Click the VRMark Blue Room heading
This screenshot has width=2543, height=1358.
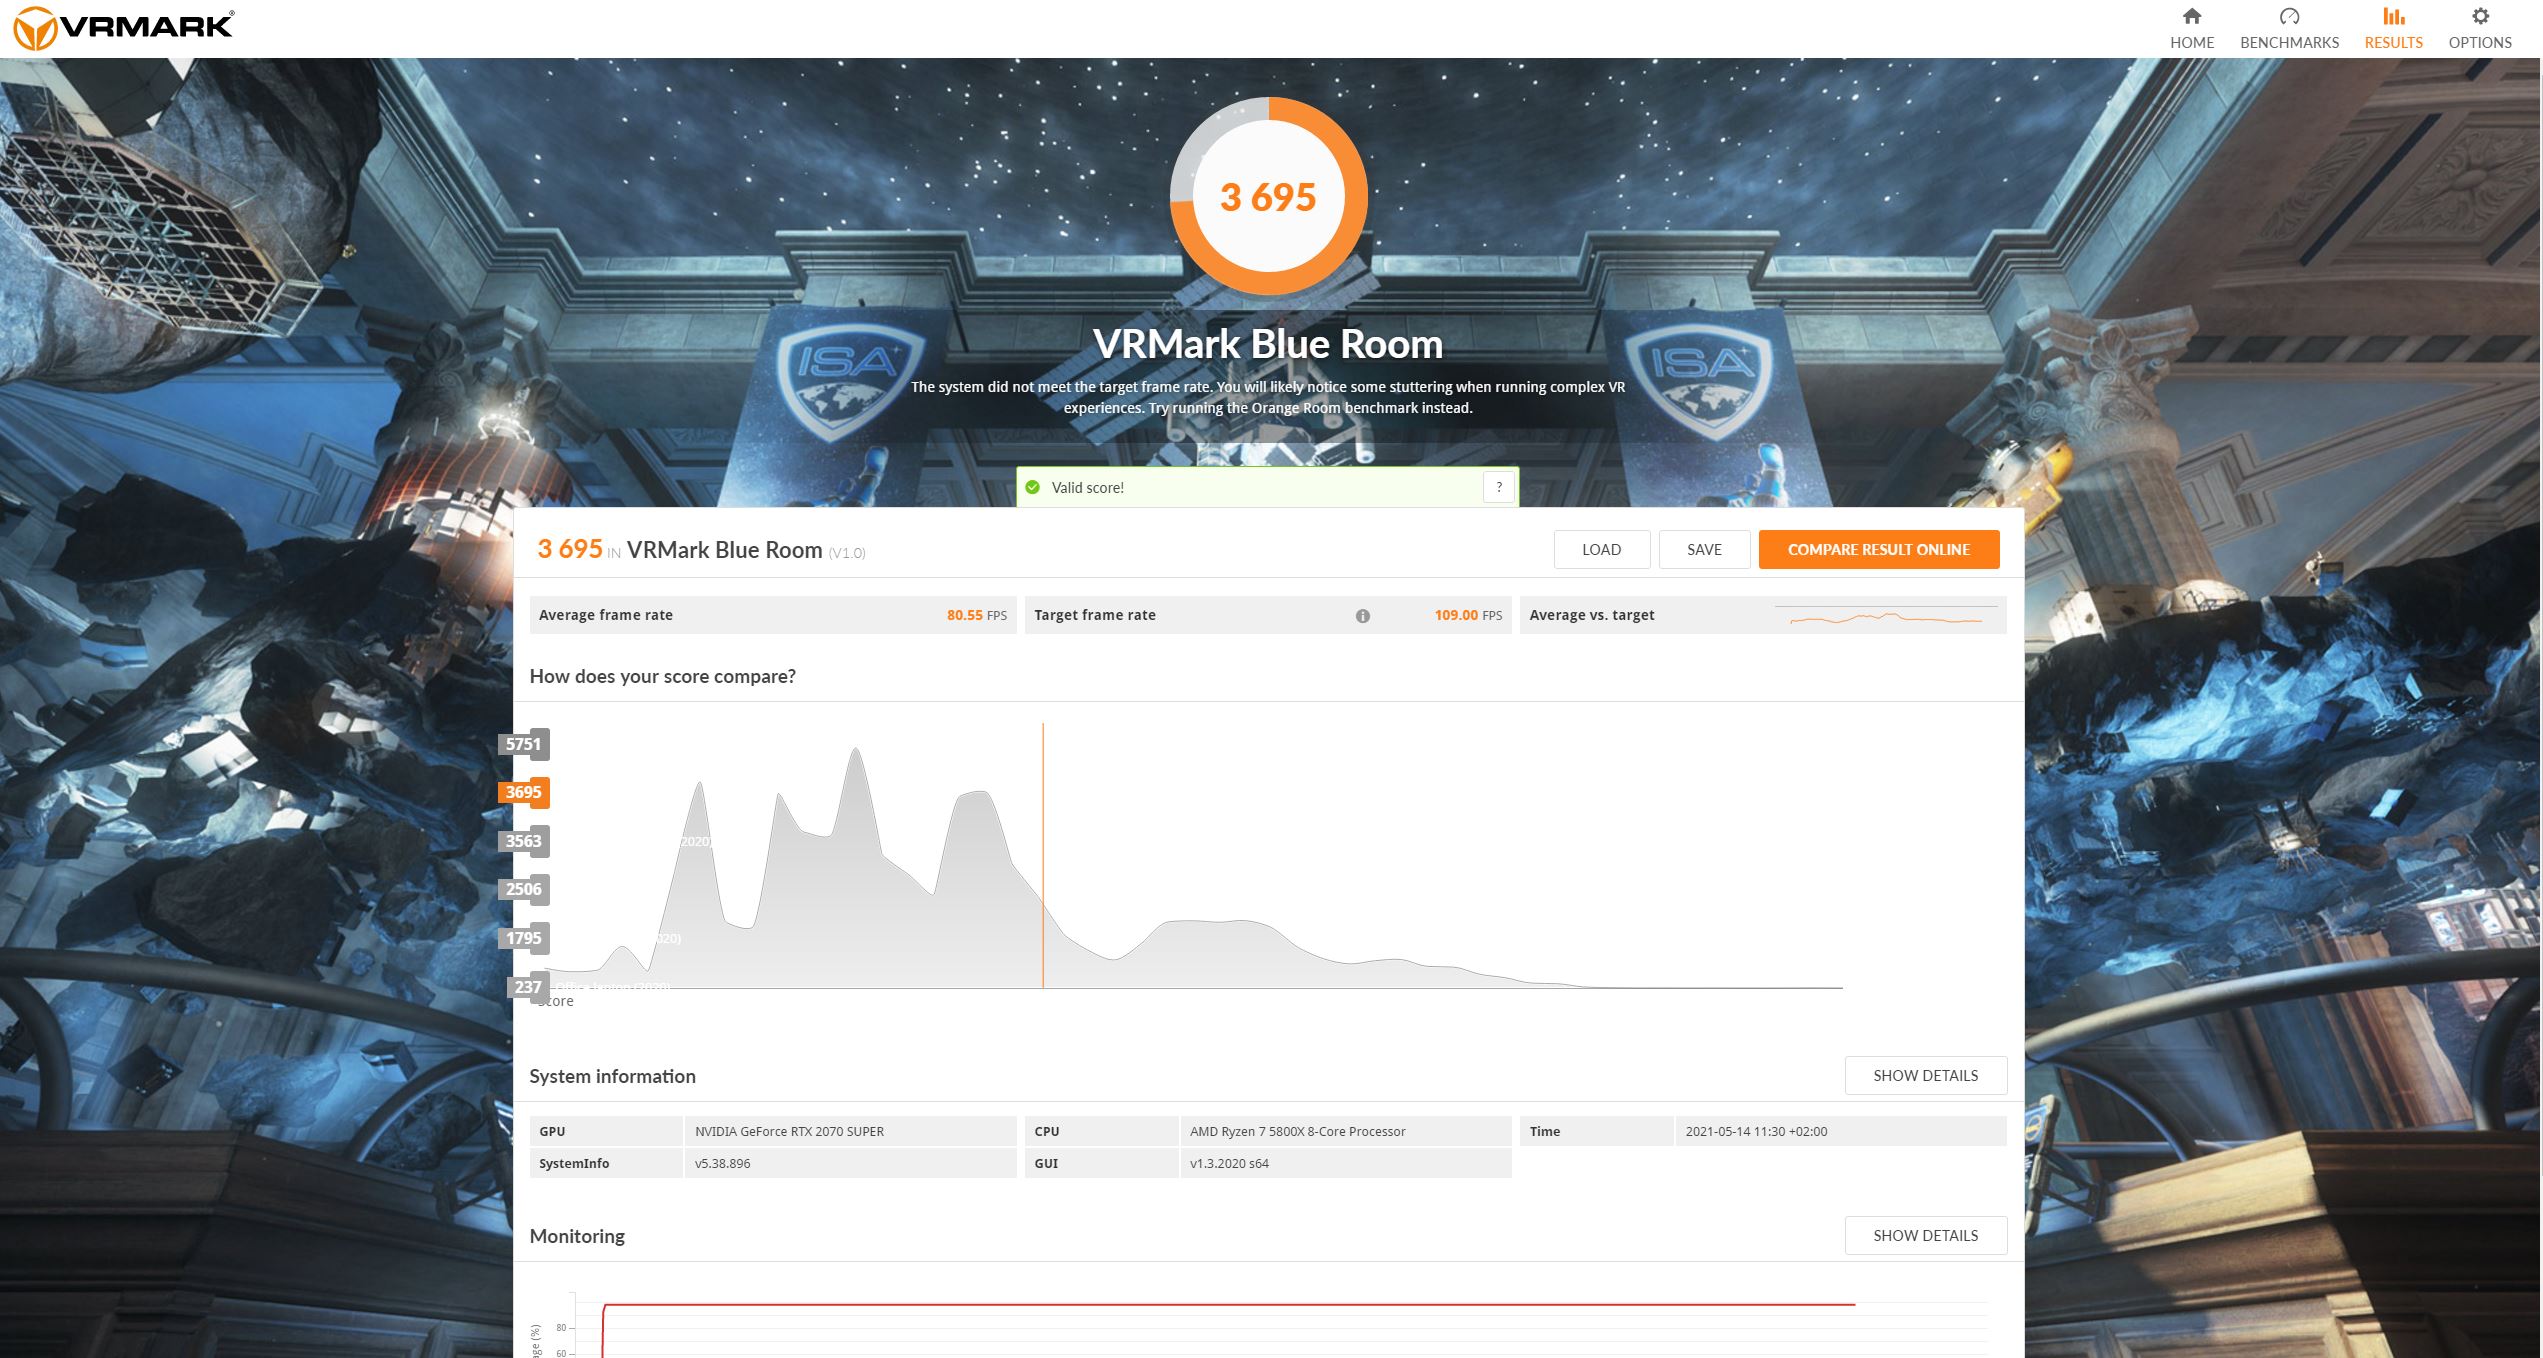[1268, 344]
